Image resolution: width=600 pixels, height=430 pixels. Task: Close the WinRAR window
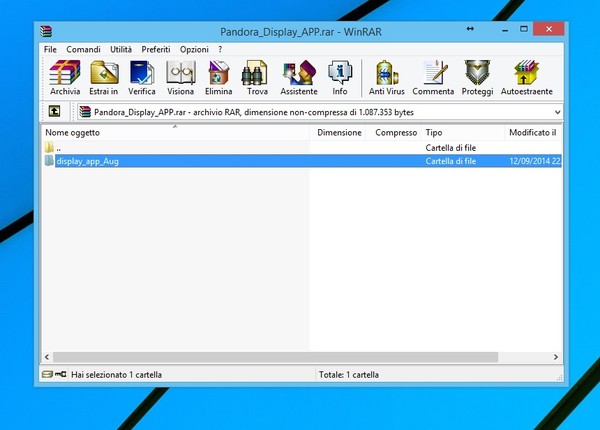point(549,29)
